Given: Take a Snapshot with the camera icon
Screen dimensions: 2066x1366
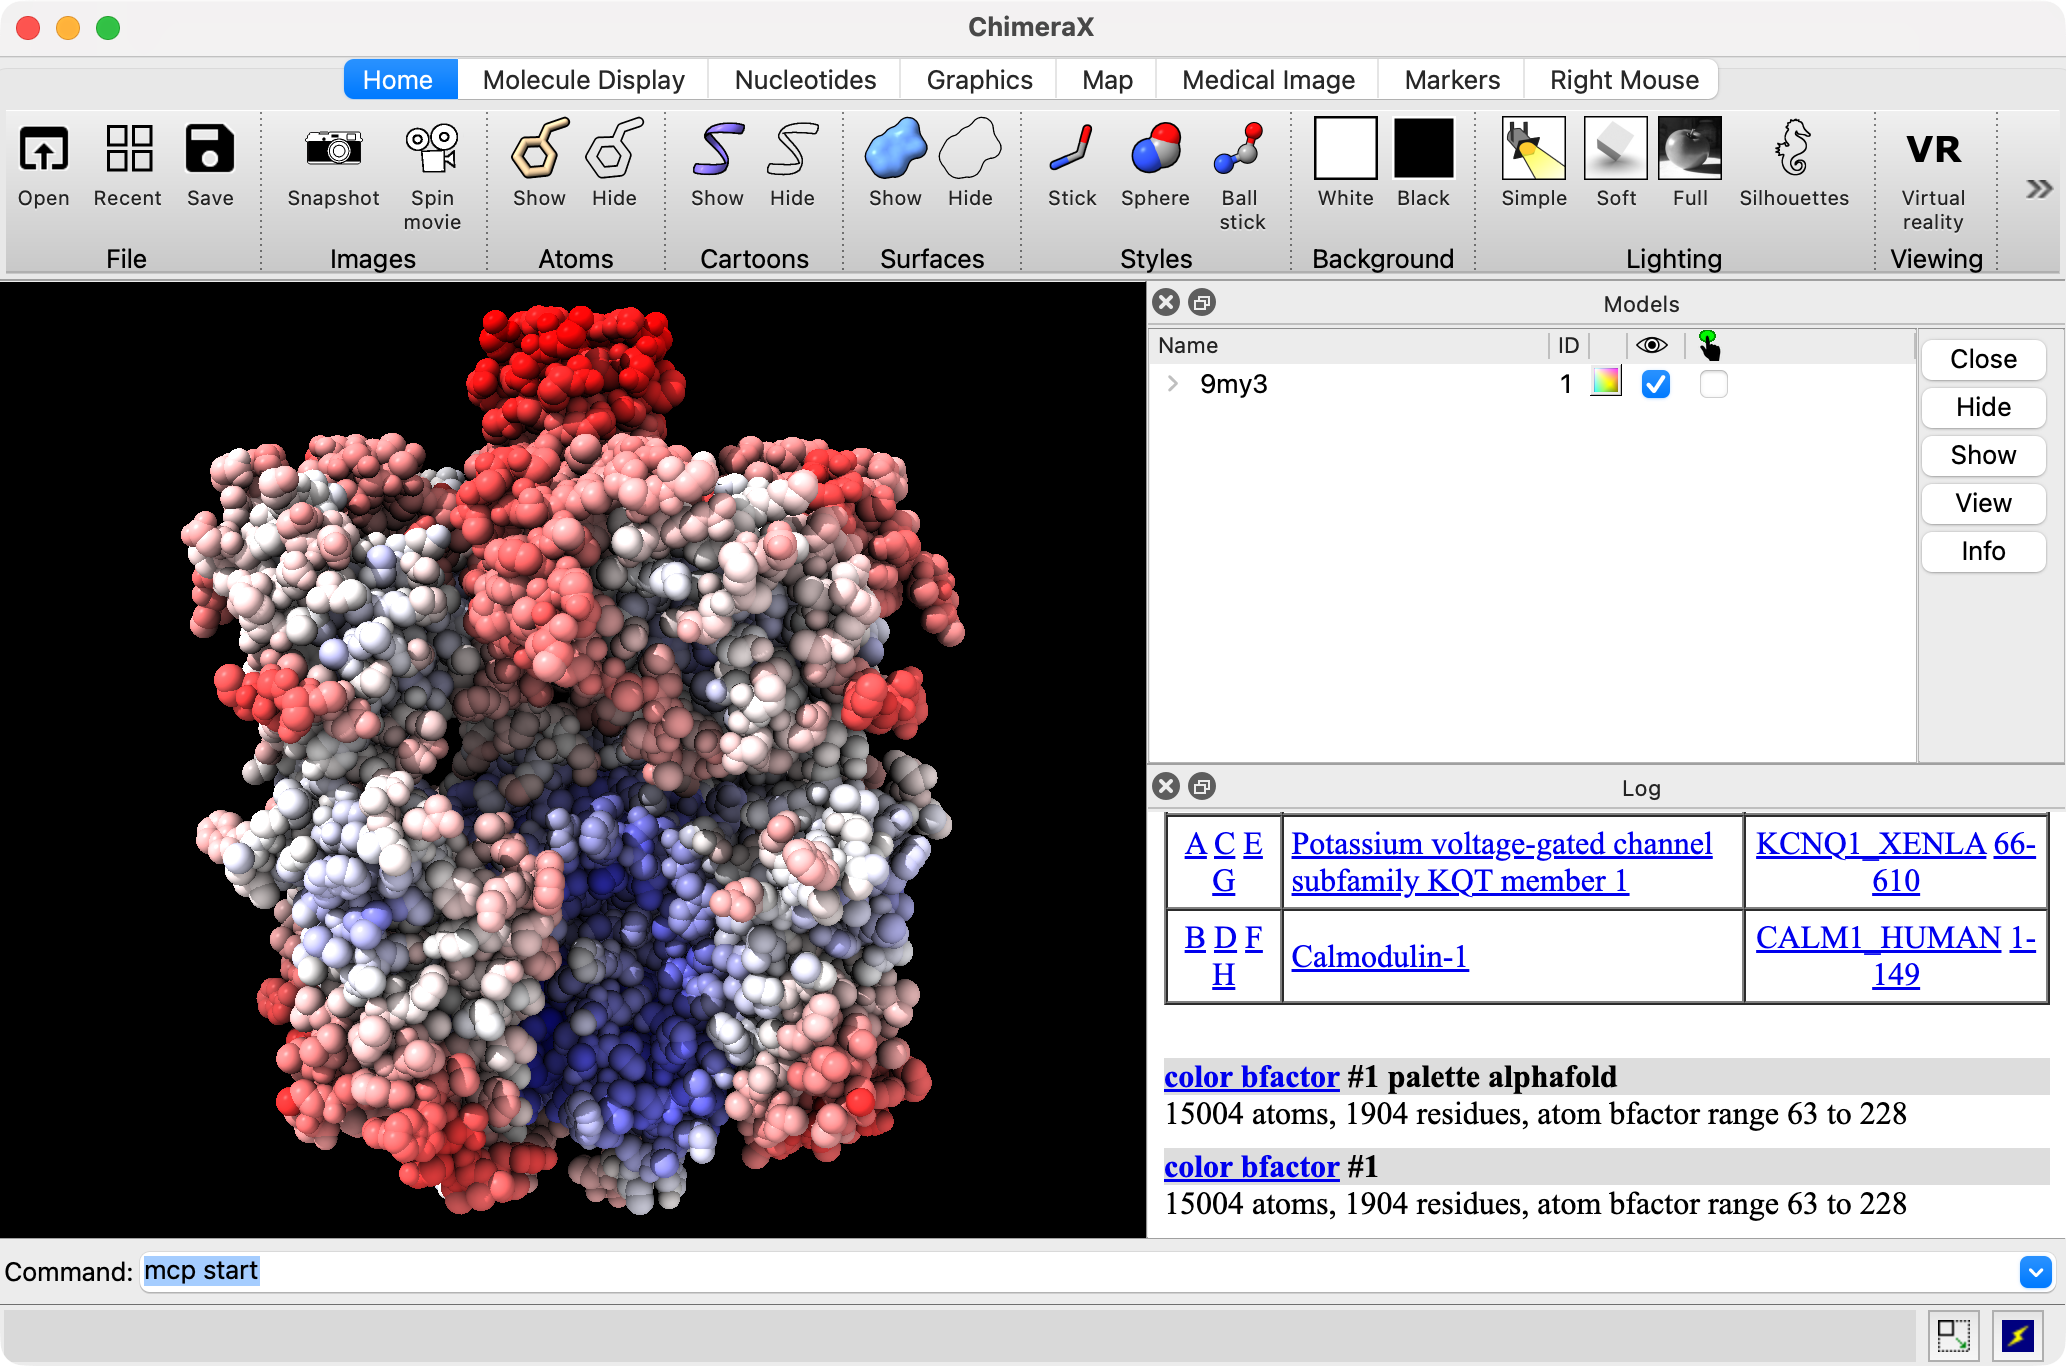Looking at the screenshot, I should coord(333,150).
